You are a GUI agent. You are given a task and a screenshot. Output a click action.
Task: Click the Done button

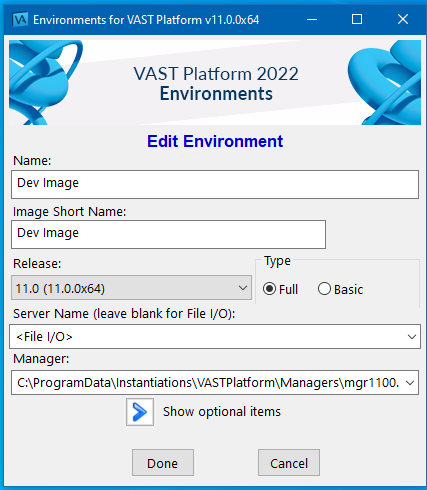pos(163,463)
